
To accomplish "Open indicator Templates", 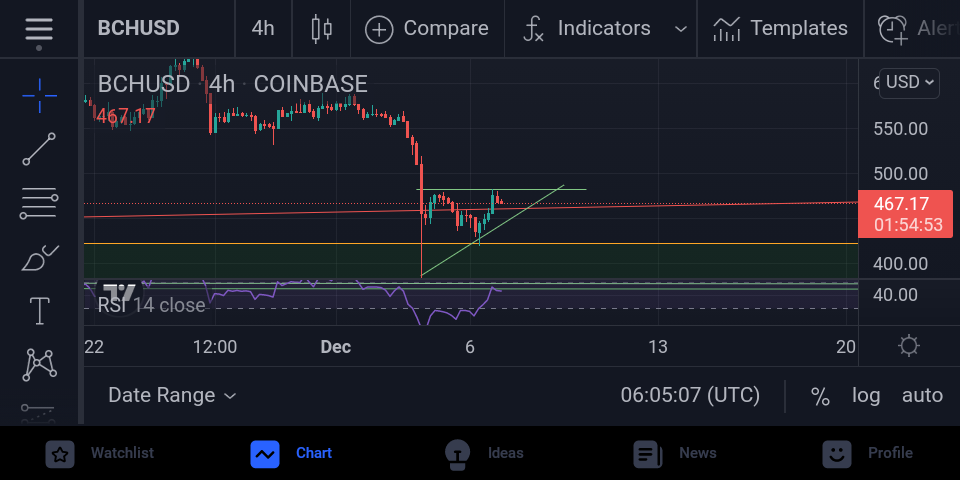I will click(x=780, y=29).
